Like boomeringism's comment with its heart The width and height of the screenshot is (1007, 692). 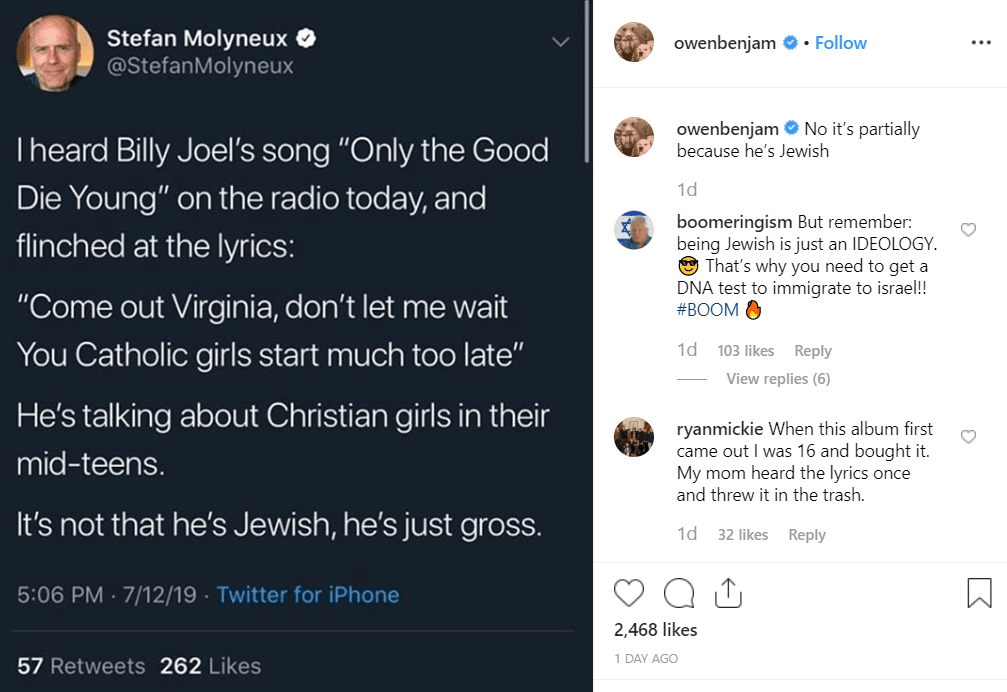968,230
